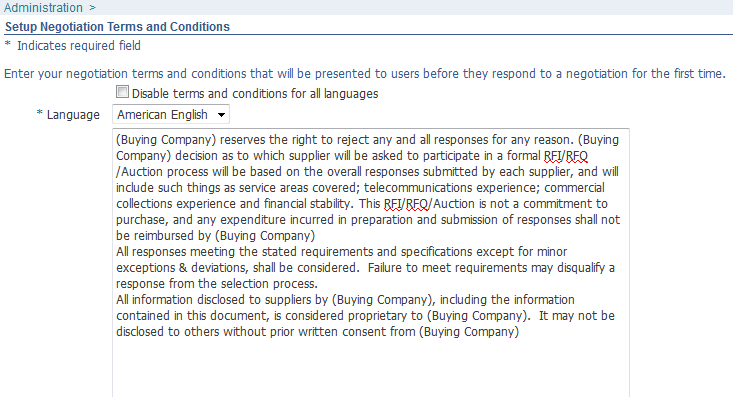
Task: Place cursor at 'All information disclosed' paragraph start
Action: [117, 300]
